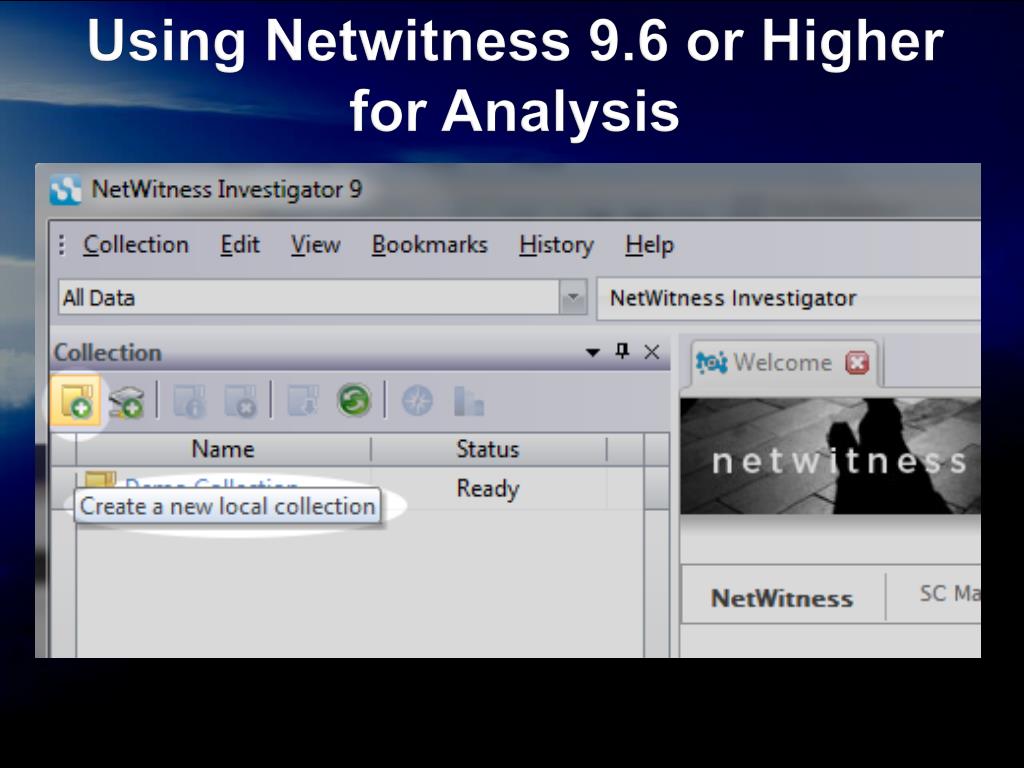1024x768 pixels.
Task: Click the compass navigation icon
Action: click(417, 400)
